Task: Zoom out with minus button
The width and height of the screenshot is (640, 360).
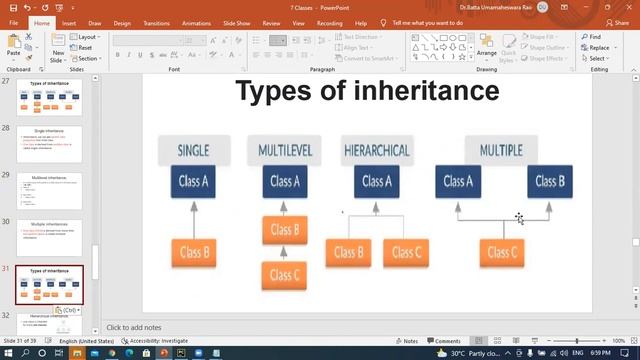Action: coord(549,340)
